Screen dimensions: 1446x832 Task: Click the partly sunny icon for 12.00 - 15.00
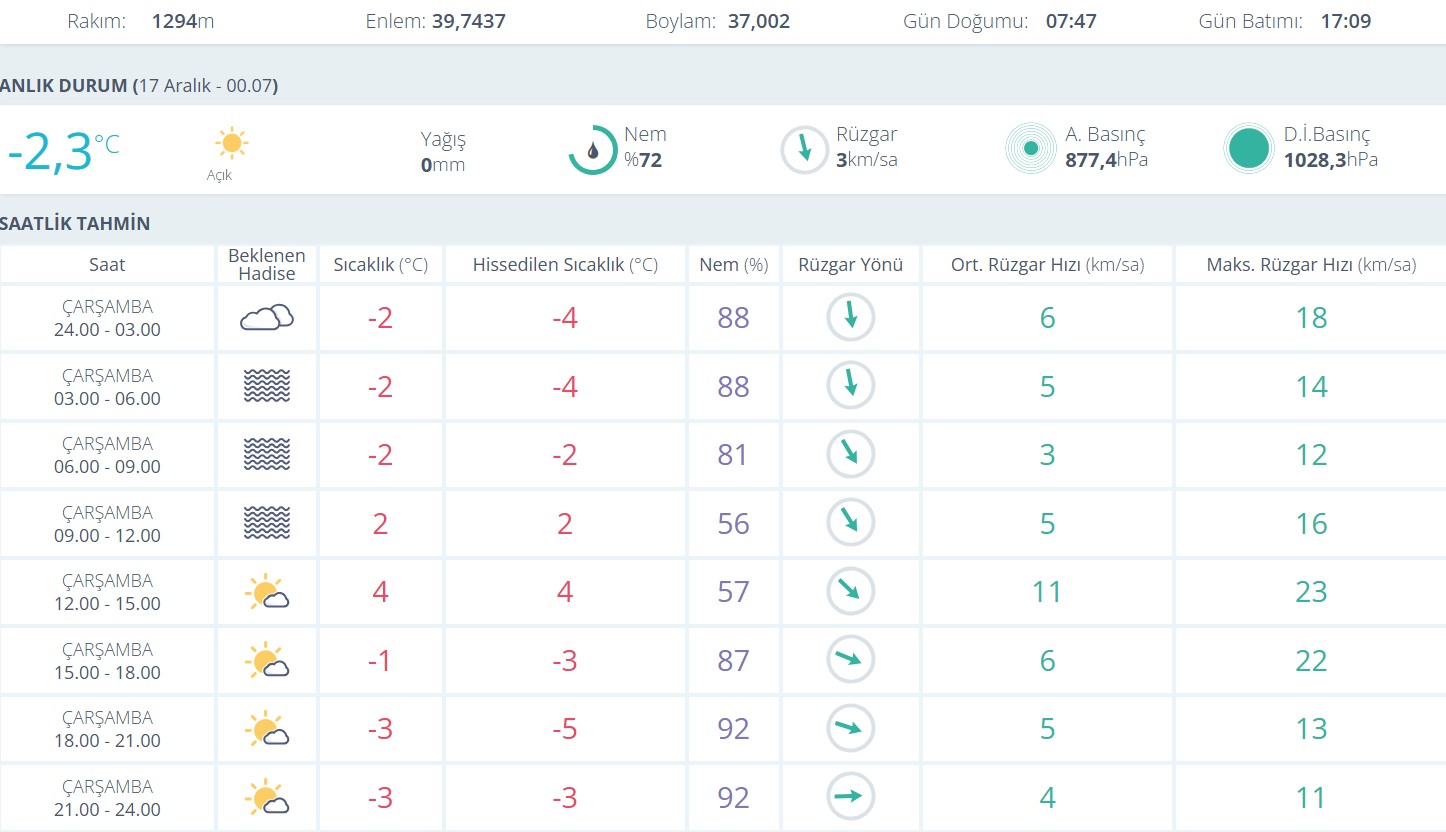(x=266, y=592)
